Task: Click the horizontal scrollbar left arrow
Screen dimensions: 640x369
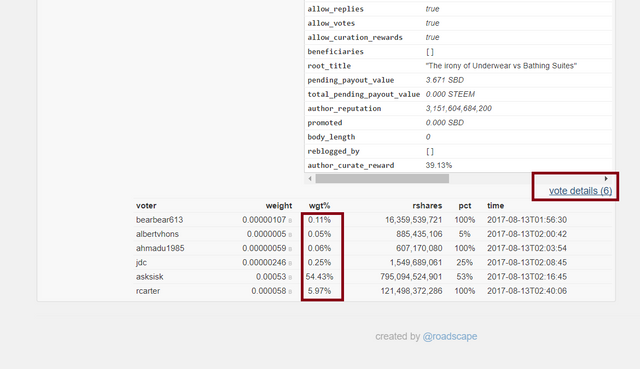Action: [x=310, y=178]
